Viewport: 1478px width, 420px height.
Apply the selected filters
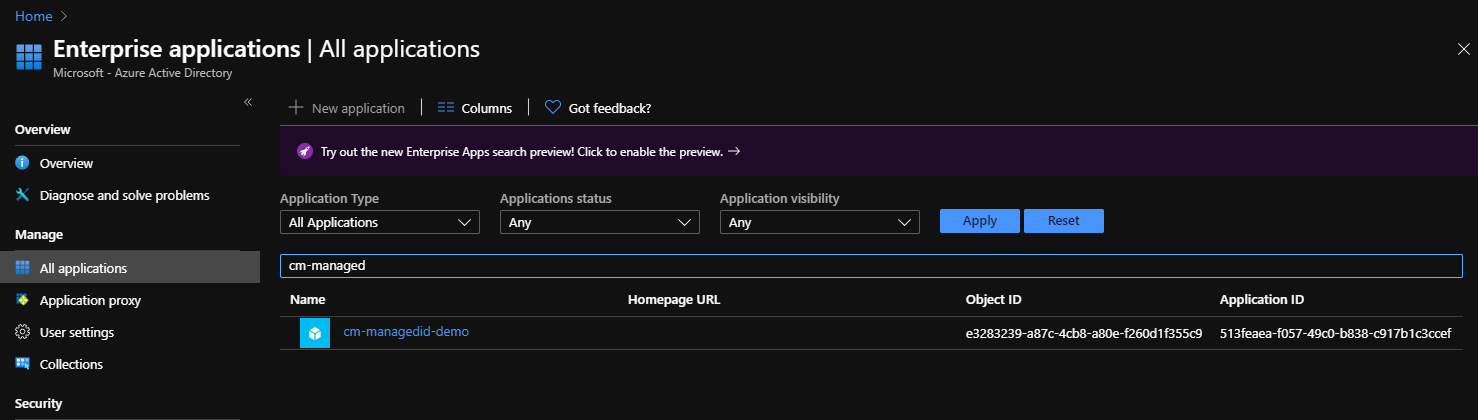click(980, 221)
